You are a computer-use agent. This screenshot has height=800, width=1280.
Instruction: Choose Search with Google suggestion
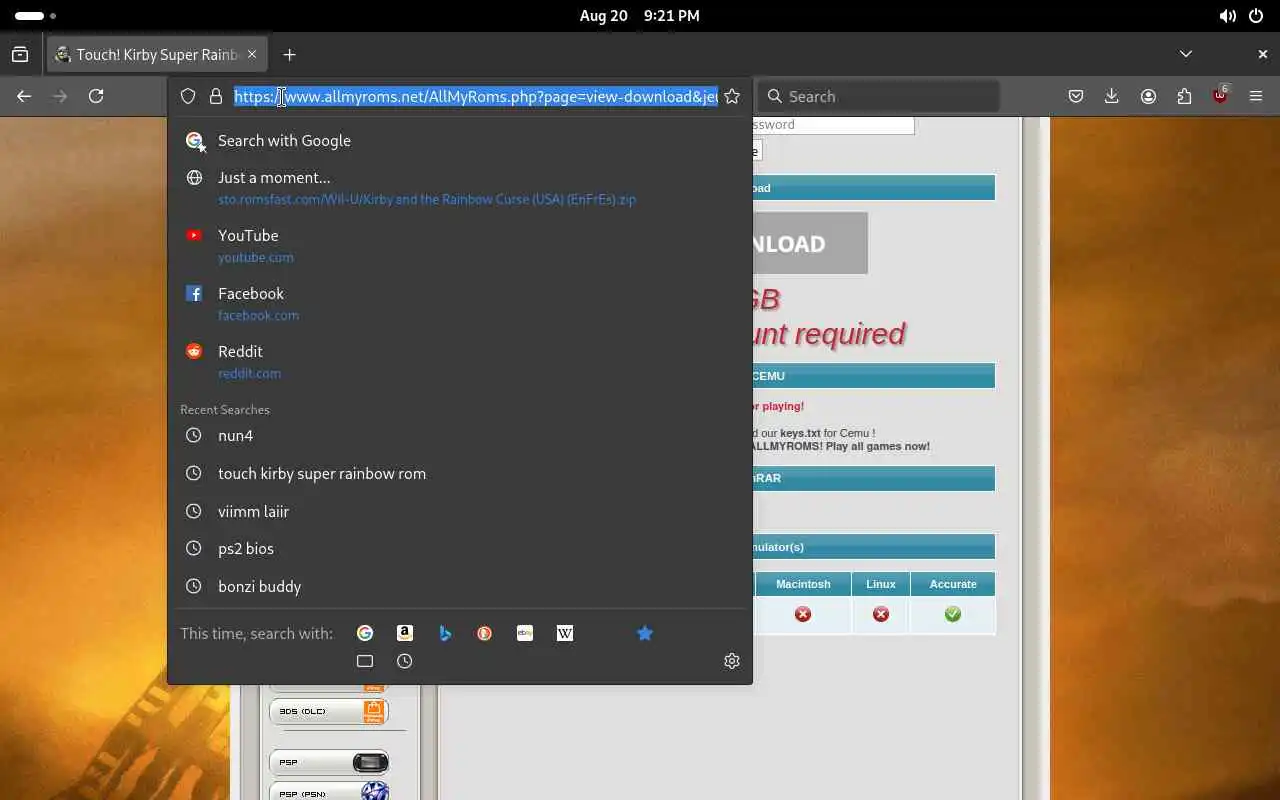click(x=460, y=141)
